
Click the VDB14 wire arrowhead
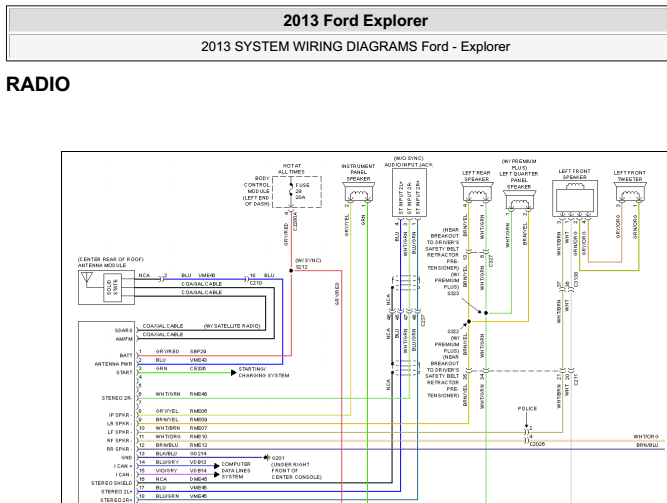(x=216, y=474)
